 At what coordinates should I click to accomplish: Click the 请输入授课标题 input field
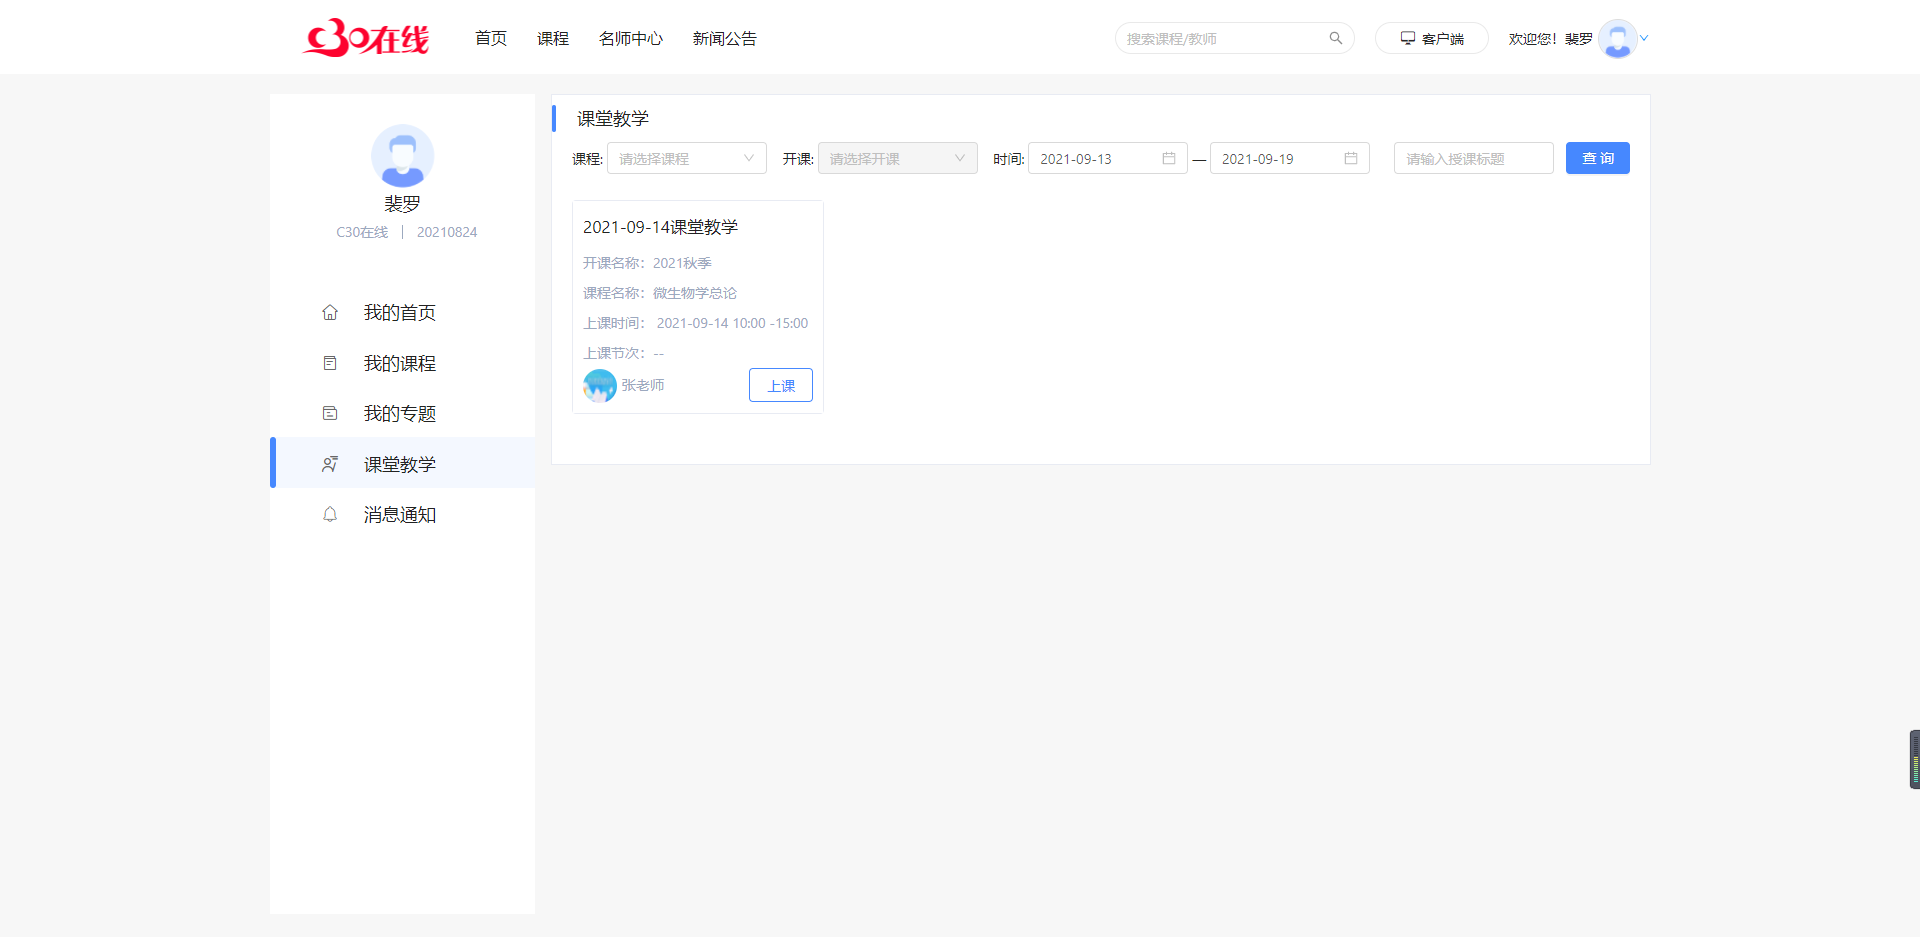(1472, 158)
